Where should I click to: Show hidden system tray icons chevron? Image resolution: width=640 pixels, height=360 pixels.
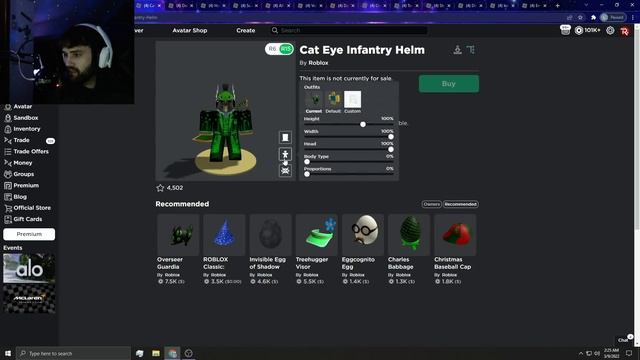[x=580, y=353]
